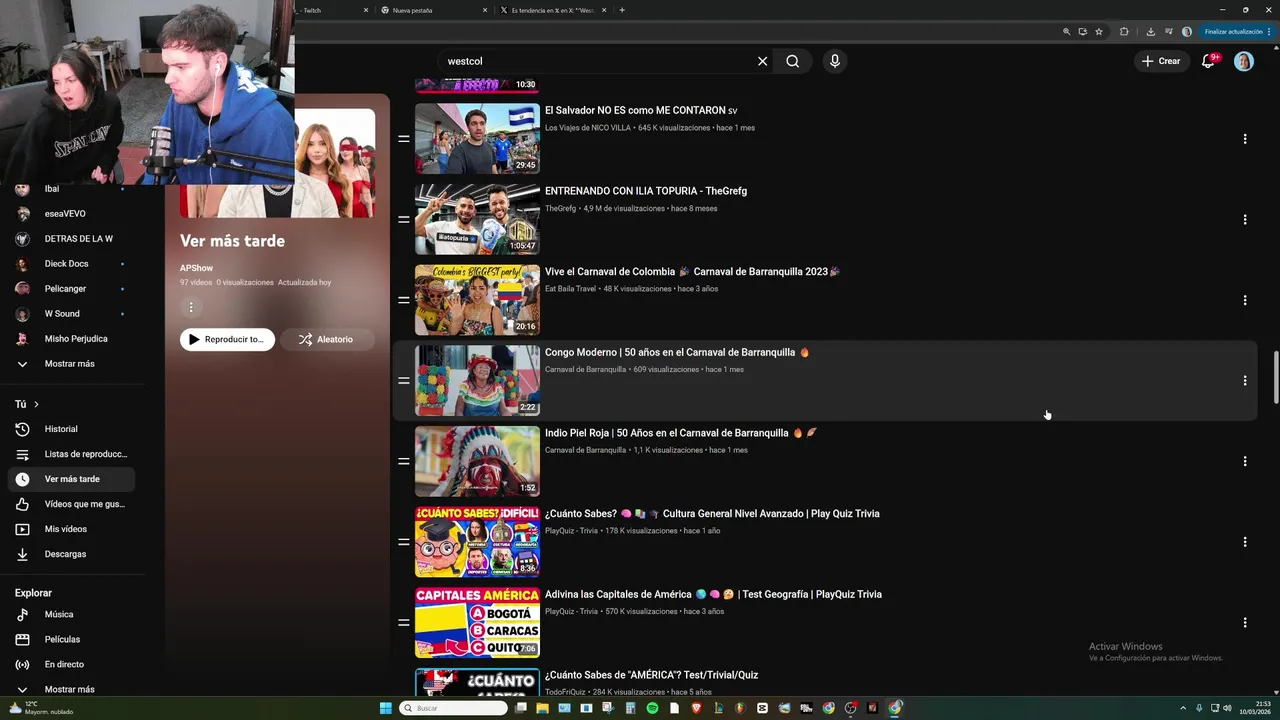Open Los Viajes de NICO VILLA channel
The image size is (1280, 720).
tap(588, 128)
